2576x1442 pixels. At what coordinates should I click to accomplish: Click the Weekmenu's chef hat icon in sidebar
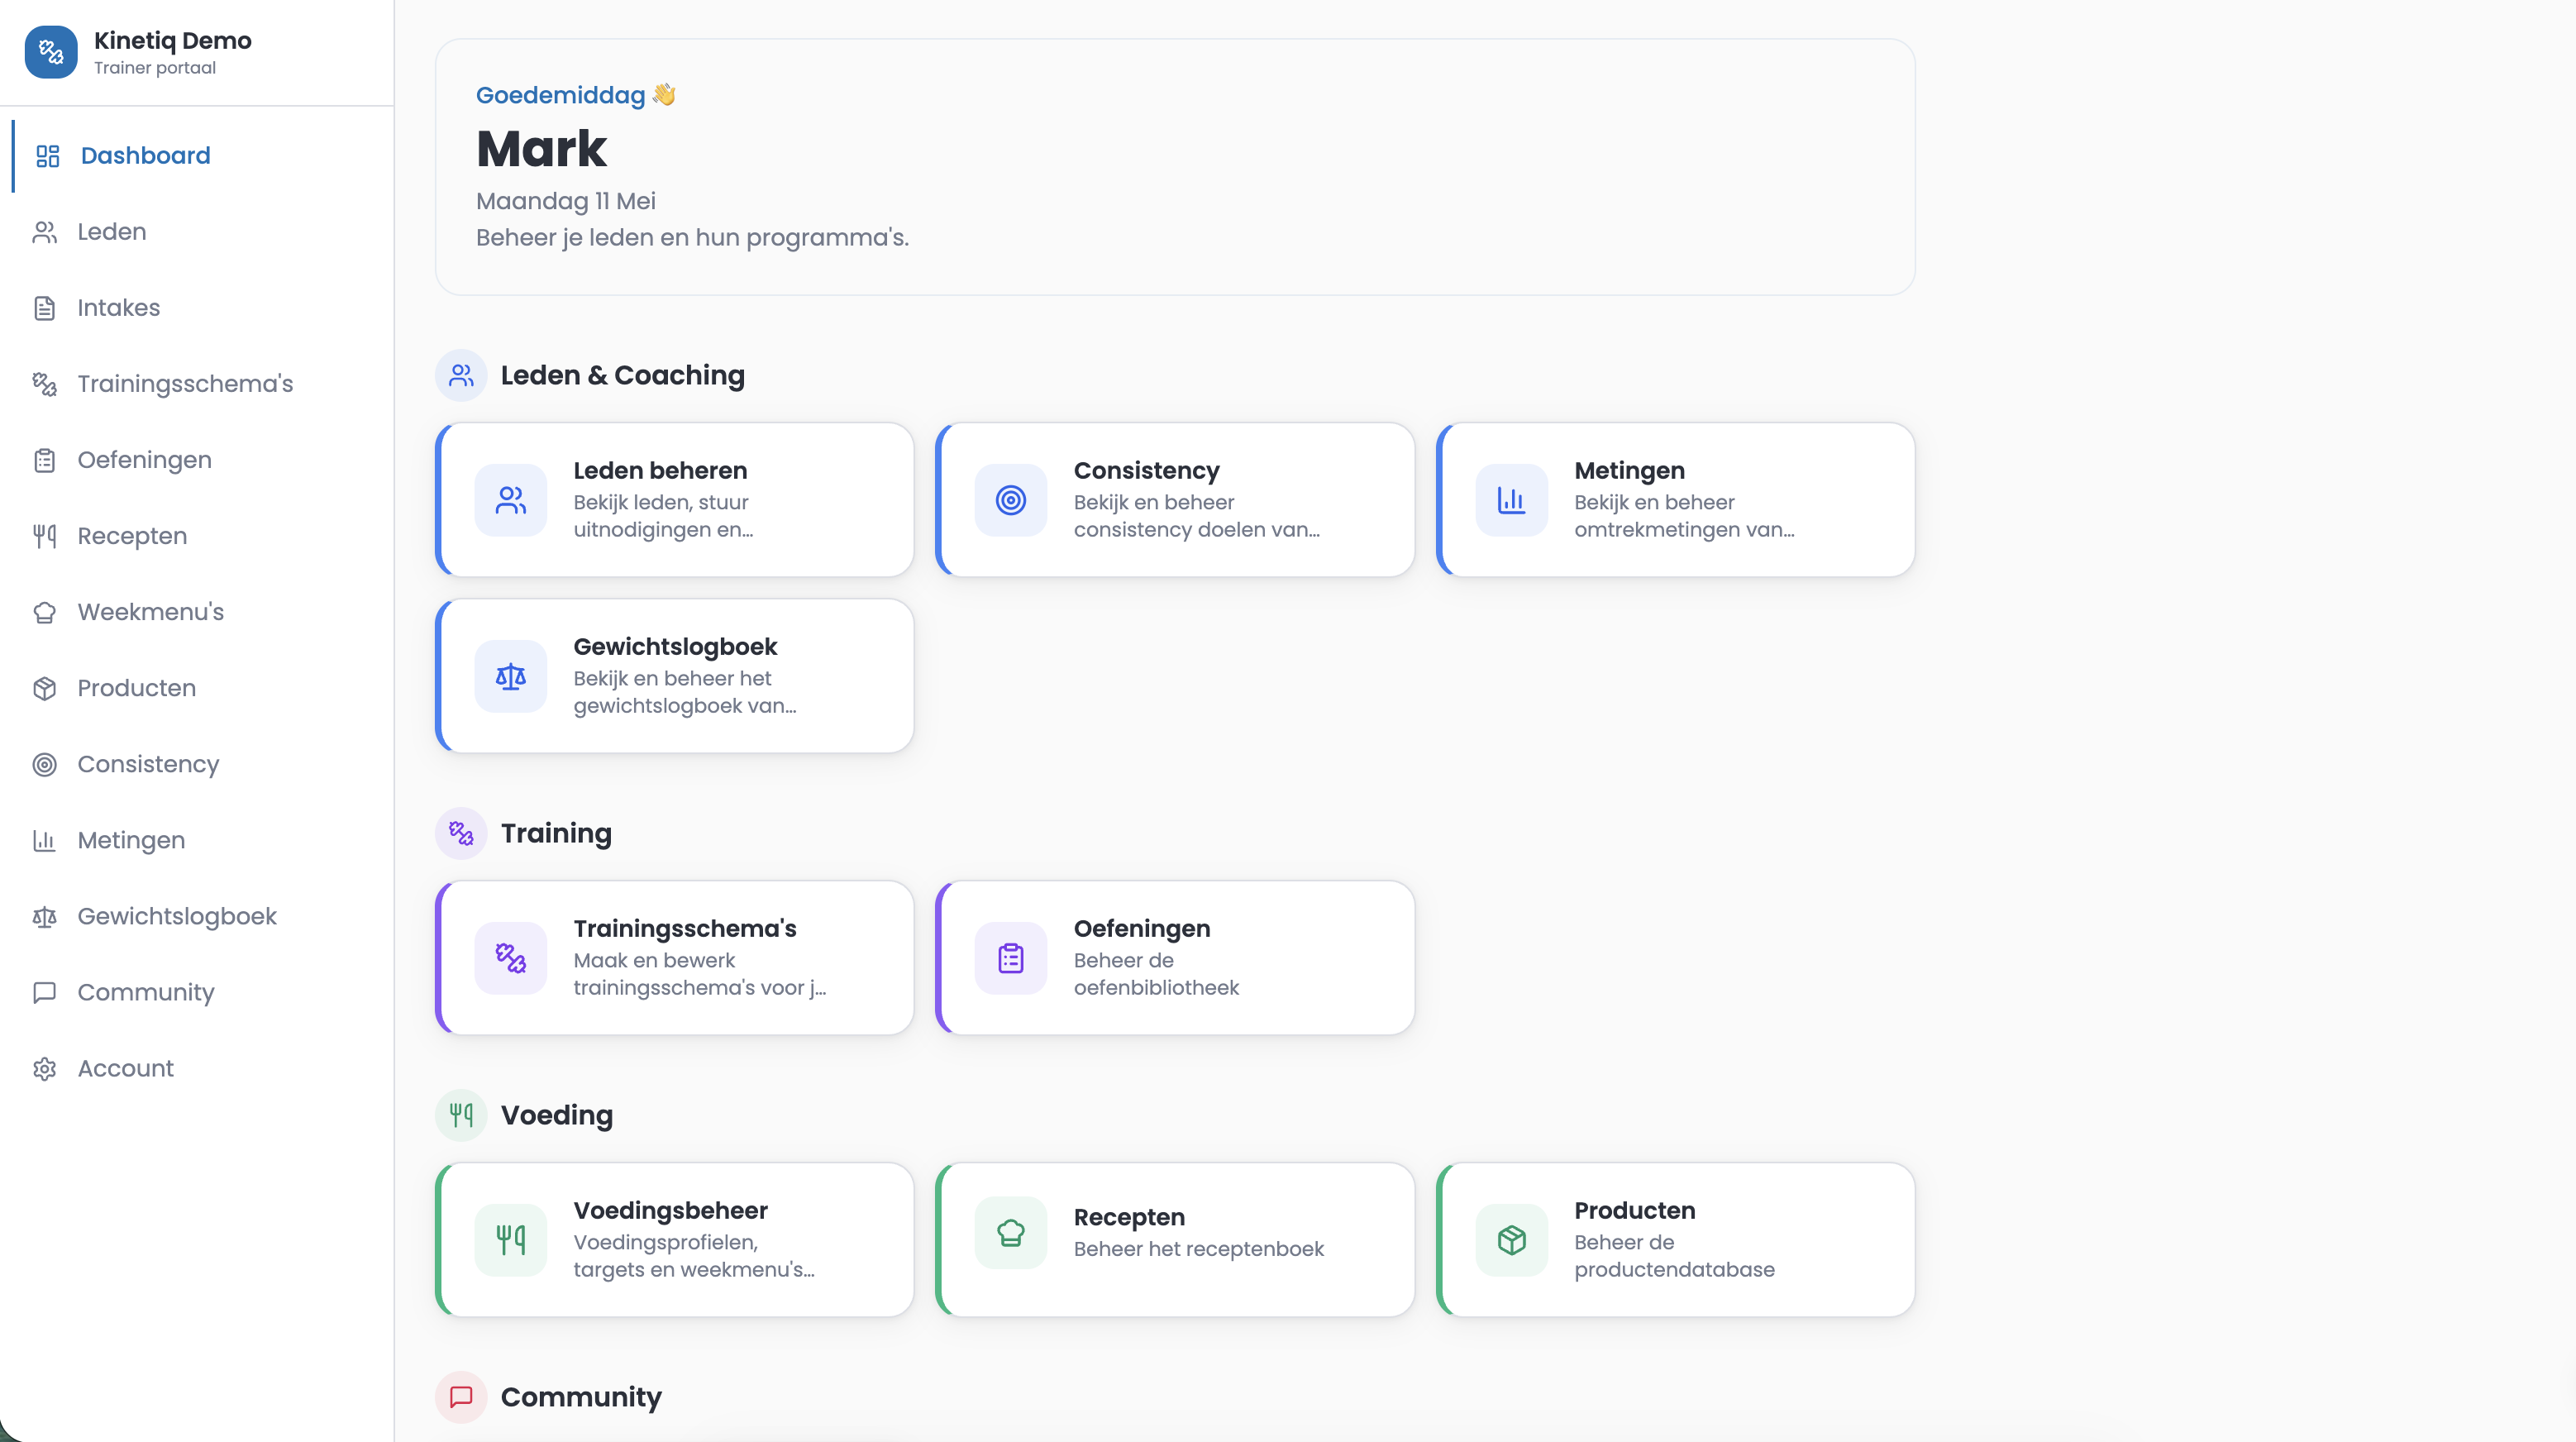coord(45,612)
